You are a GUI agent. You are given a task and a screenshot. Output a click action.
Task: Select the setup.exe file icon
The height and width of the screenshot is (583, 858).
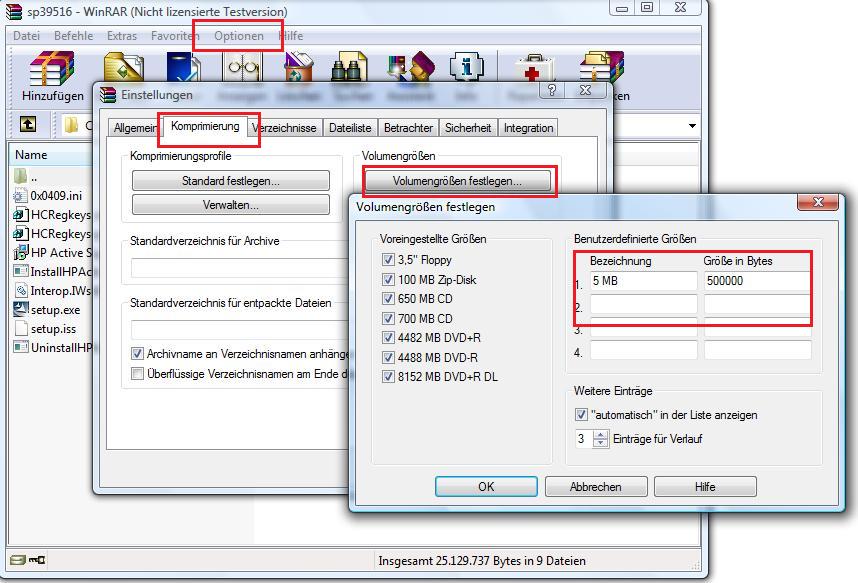pyautogui.click(x=21, y=309)
